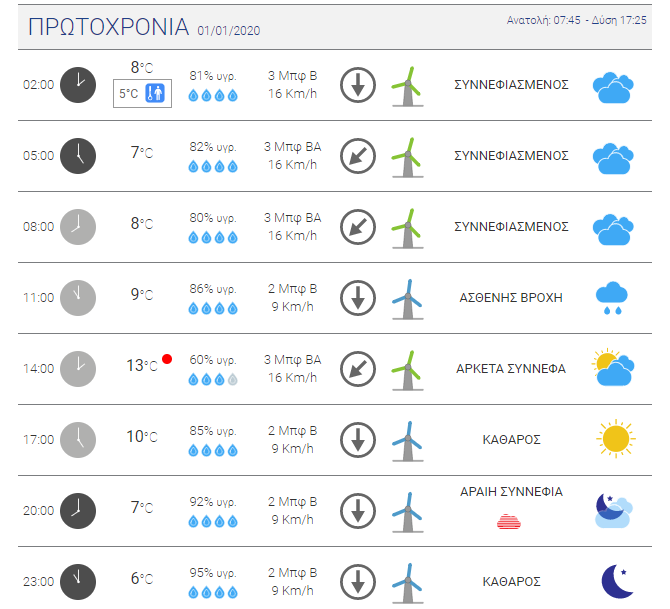Click the north-east wind arrow at 05:00
This screenshot has width=670, height=609.
(x=358, y=156)
